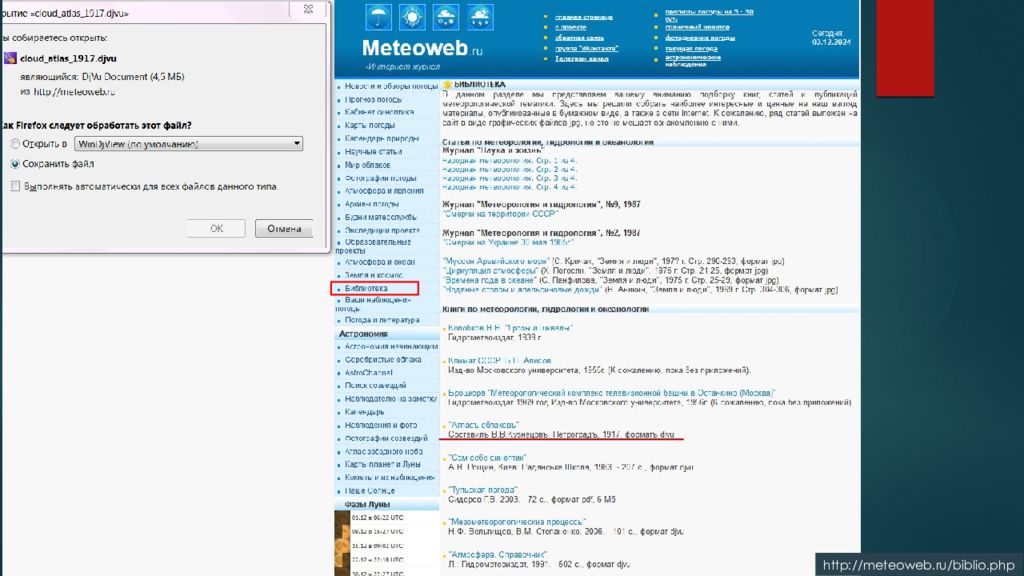The height and width of the screenshot is (576, 1024).
Task: Go to "Прогноз погоды" sidebar section
Action: pos(373,99)
